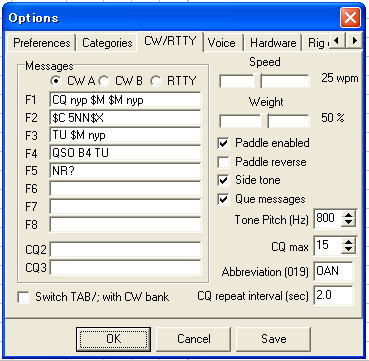
Task: Click the OK button
Action: pyautogui.click(x=113, y=339)
